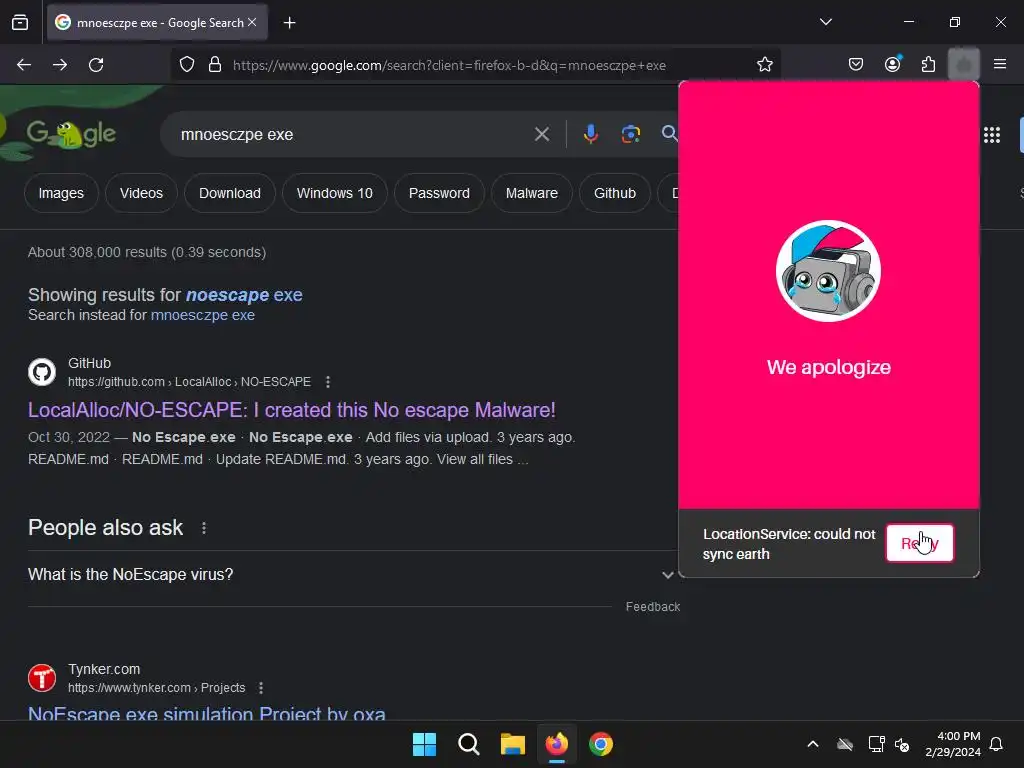Viewport: 1024px width, 768px height.
Task: Bookmark this page with the star icon
Action: pos(765,65)
